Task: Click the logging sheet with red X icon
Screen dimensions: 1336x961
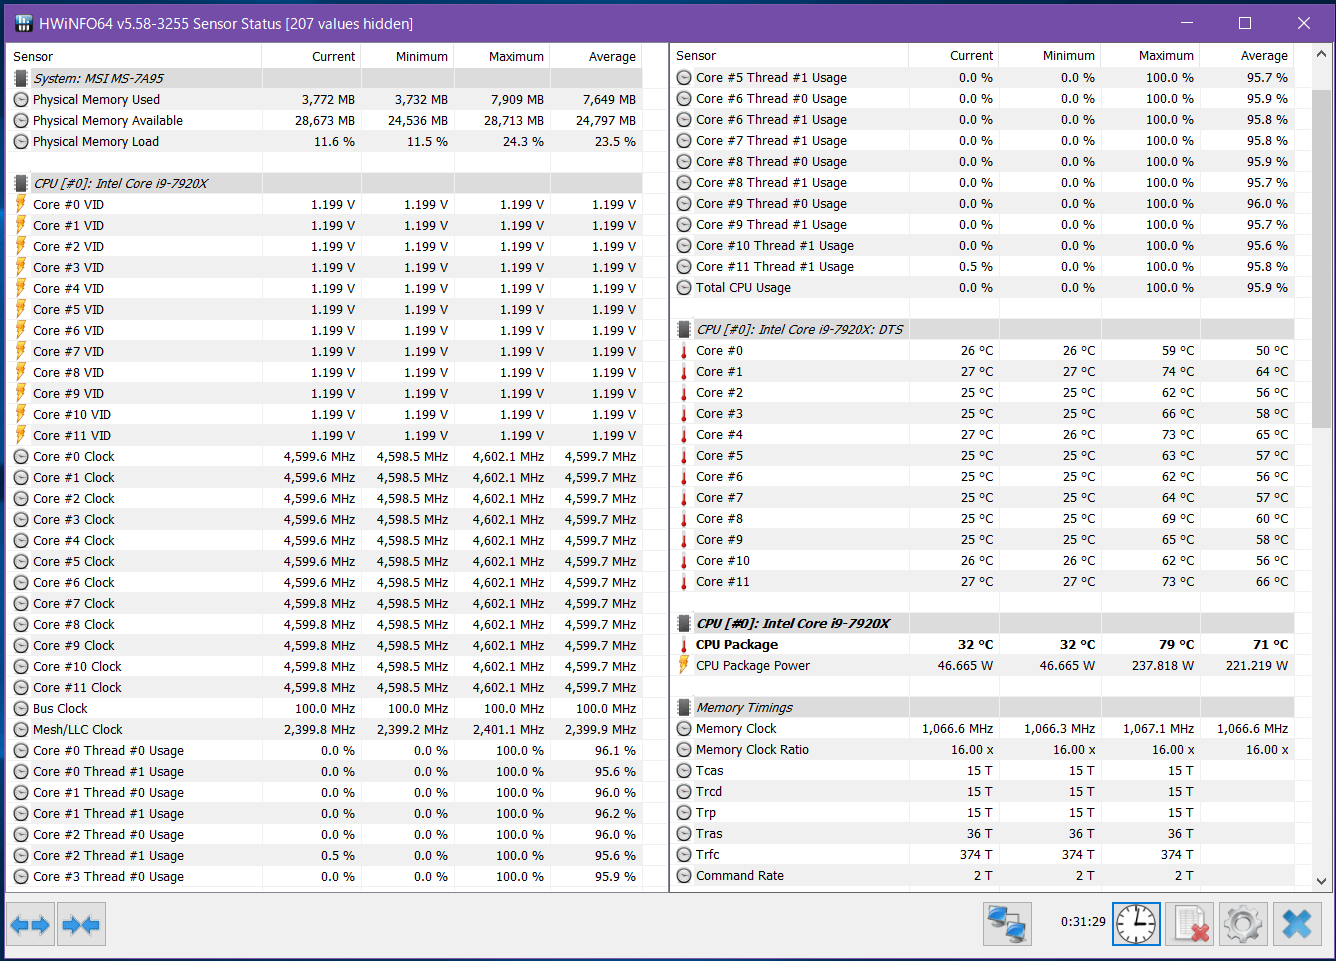Action: coord(1189,923)
